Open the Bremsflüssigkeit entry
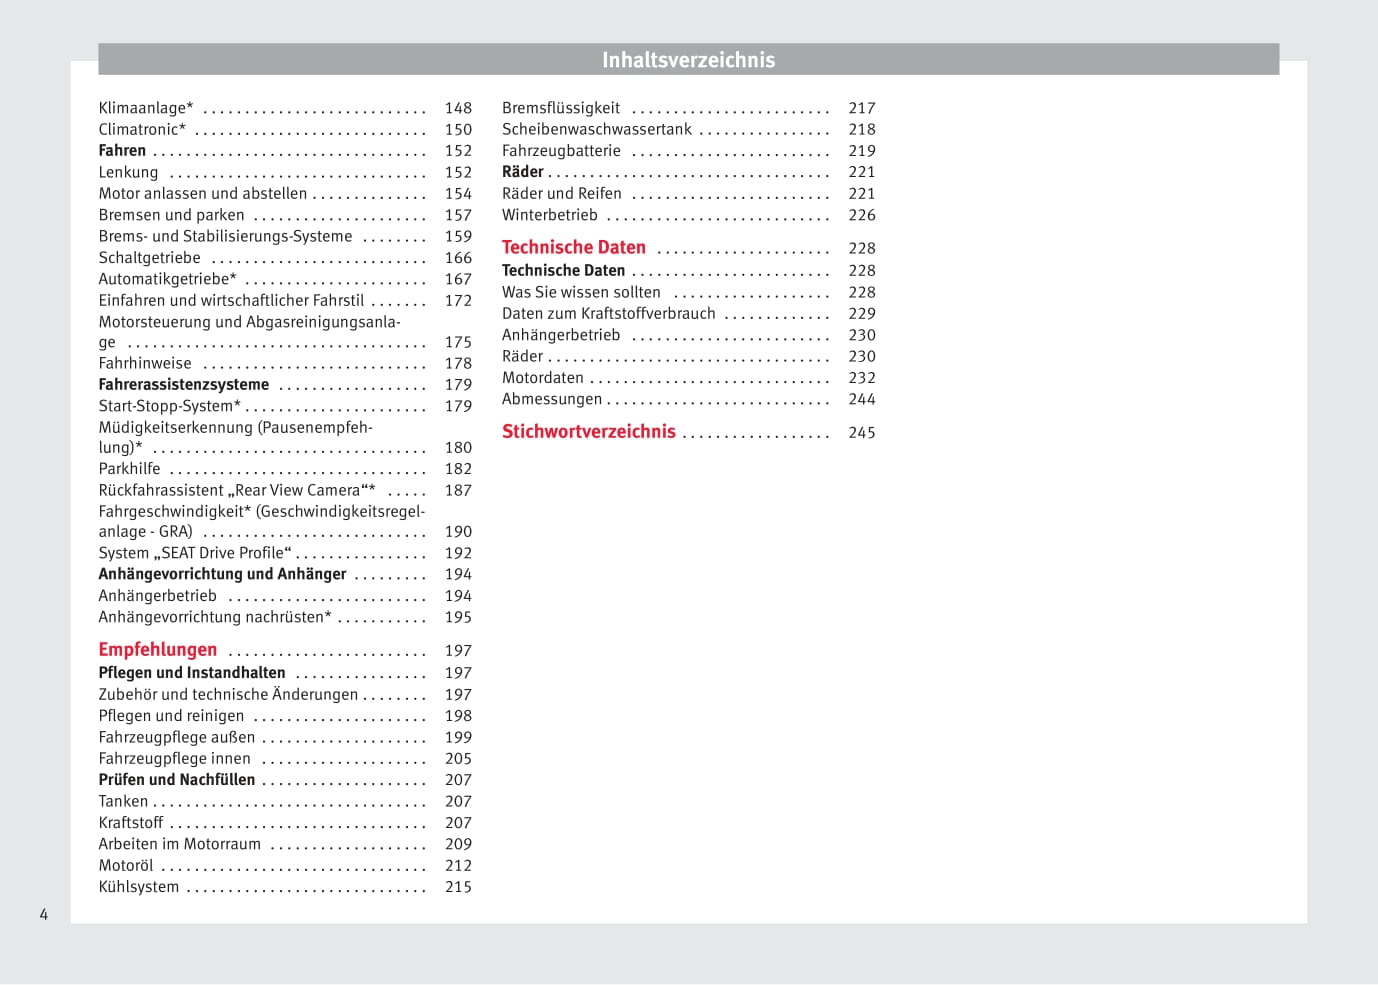This screenshot has height=985, width=1378. (x=561, y=108)
